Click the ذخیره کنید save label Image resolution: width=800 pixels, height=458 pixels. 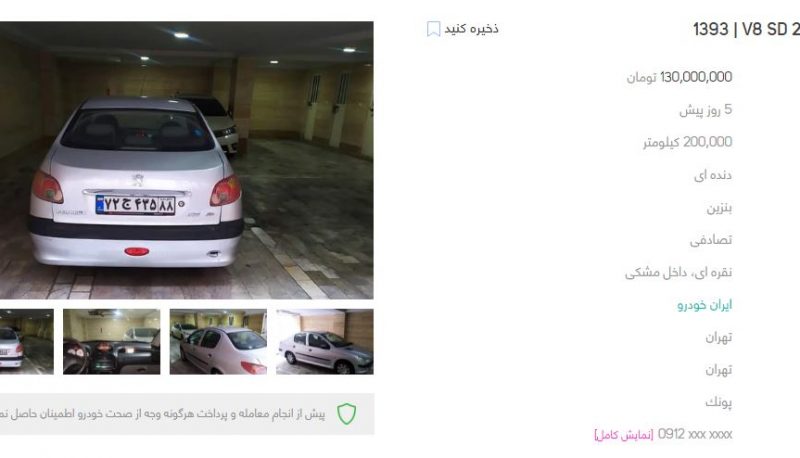[x=471, y=29]
